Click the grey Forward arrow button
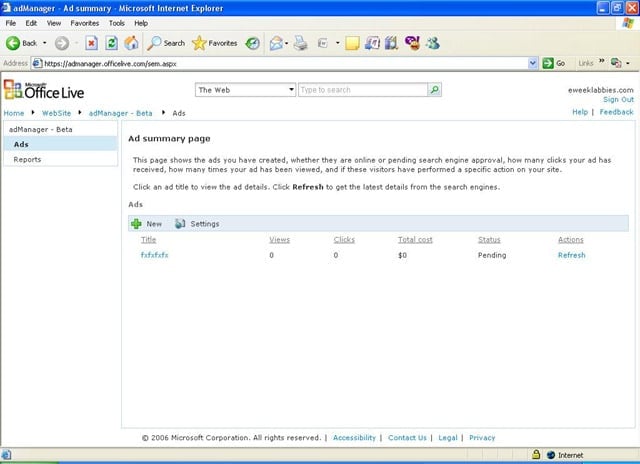The image size is (640, 464). click(62, 43)
